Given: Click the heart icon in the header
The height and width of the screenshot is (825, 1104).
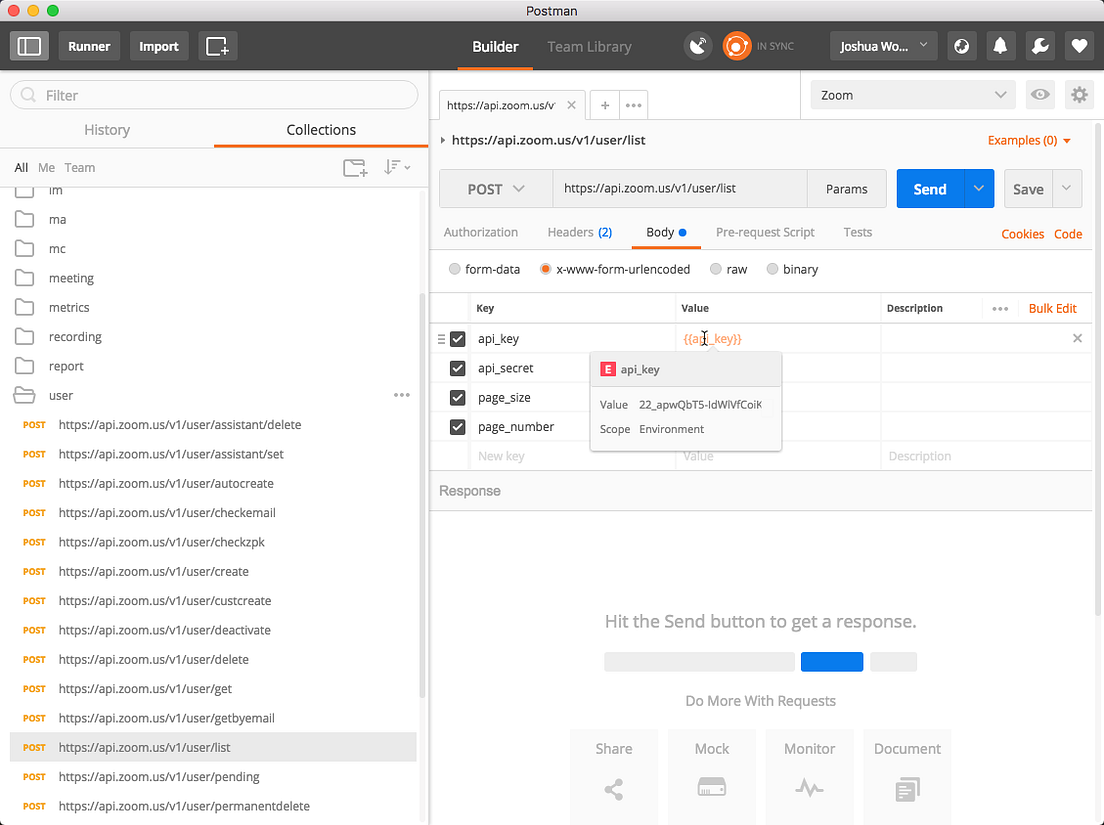Looking at the screenshot, I should (x=1079, y=46).
